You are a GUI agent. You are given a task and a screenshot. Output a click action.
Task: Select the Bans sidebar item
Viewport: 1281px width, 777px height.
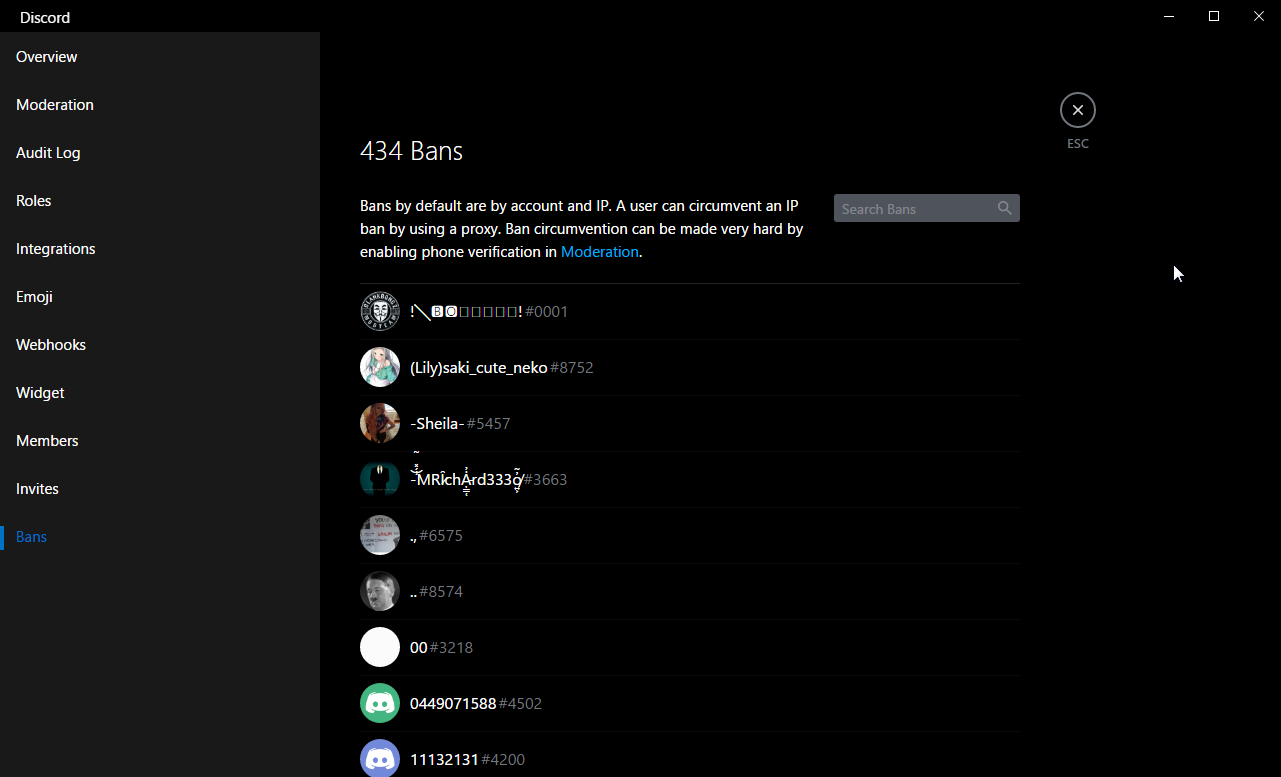tap(160, 537)
